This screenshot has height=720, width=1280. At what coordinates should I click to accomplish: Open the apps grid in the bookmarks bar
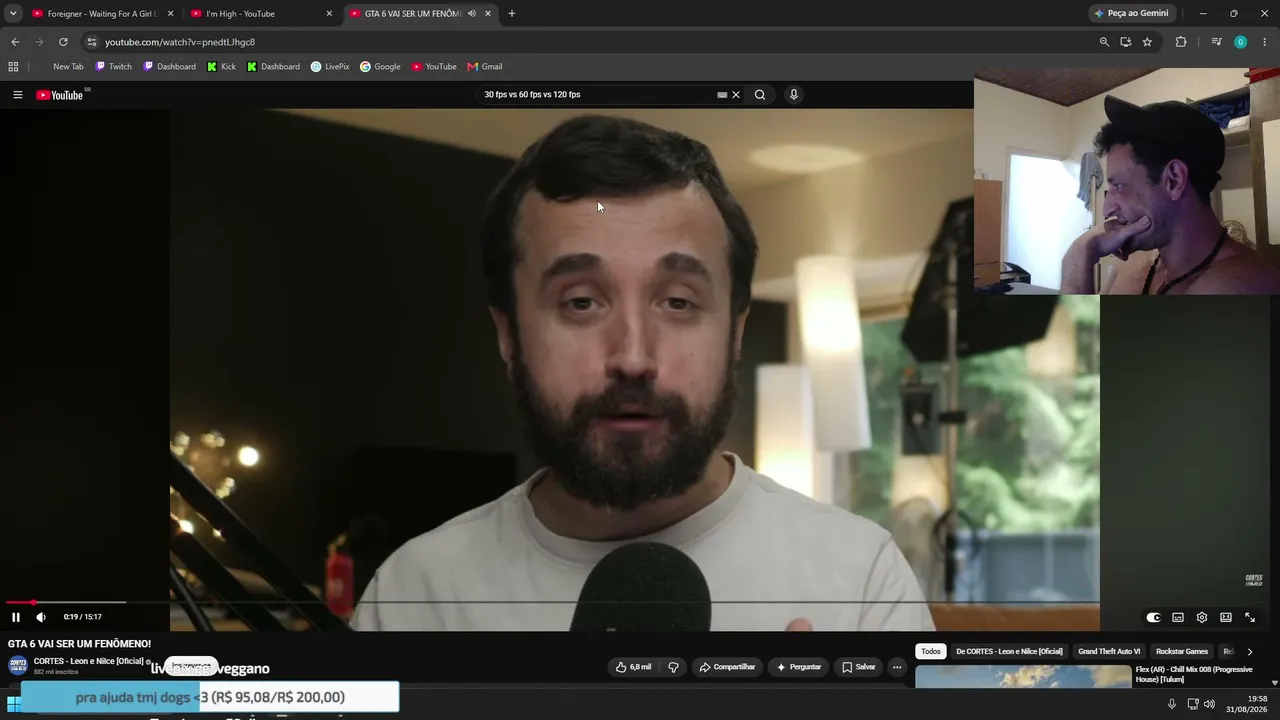coord(13,67)
